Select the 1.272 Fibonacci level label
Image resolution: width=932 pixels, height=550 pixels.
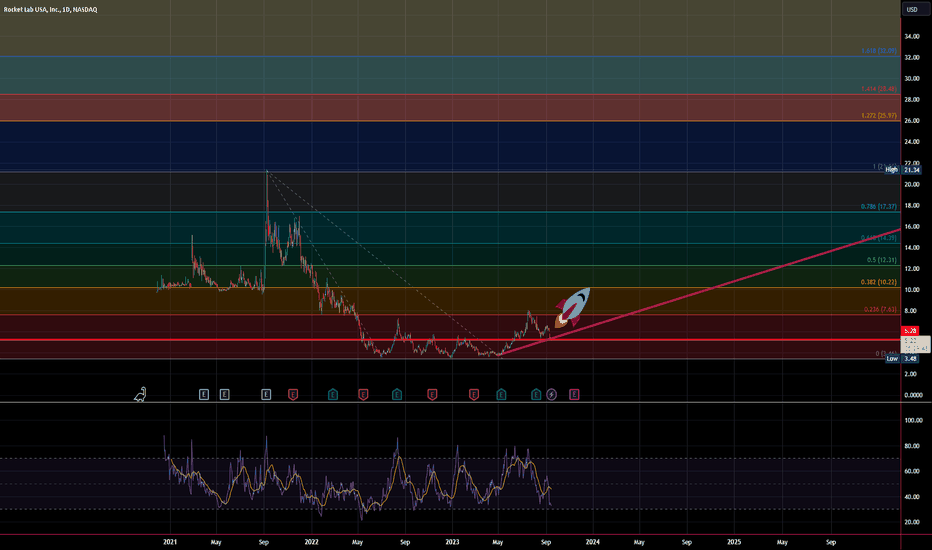tap(879, 115)
